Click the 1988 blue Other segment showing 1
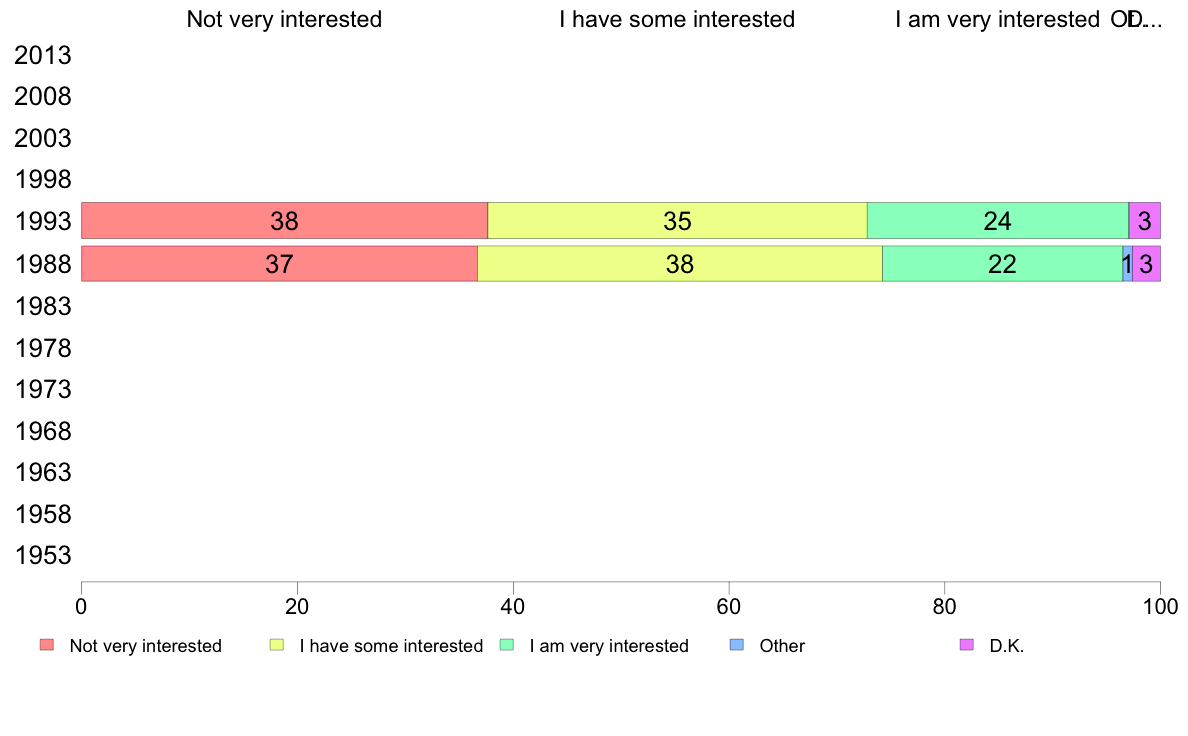The width and height of the screenshot is (1188, 736). coord(1127,264)
